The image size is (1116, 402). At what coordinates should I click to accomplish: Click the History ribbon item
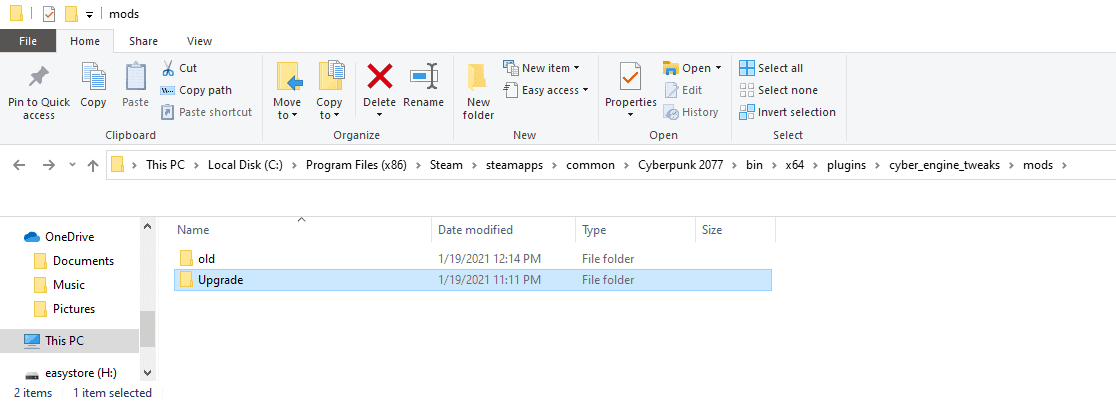click(x=690, y=112)
